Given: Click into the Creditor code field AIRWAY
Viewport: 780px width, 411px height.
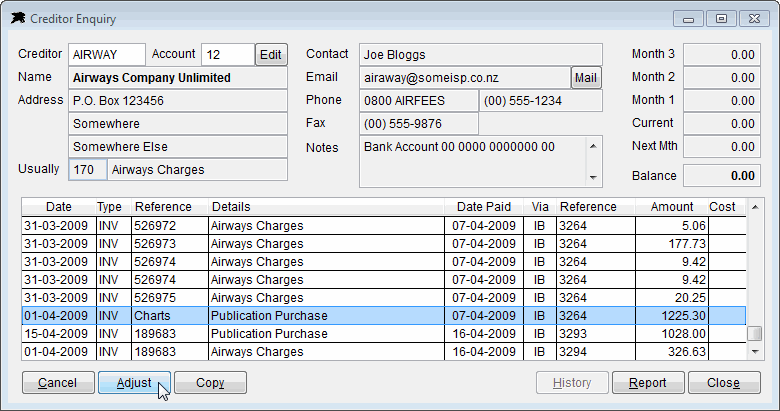Looking at the screenshot, I should point(107,55).
